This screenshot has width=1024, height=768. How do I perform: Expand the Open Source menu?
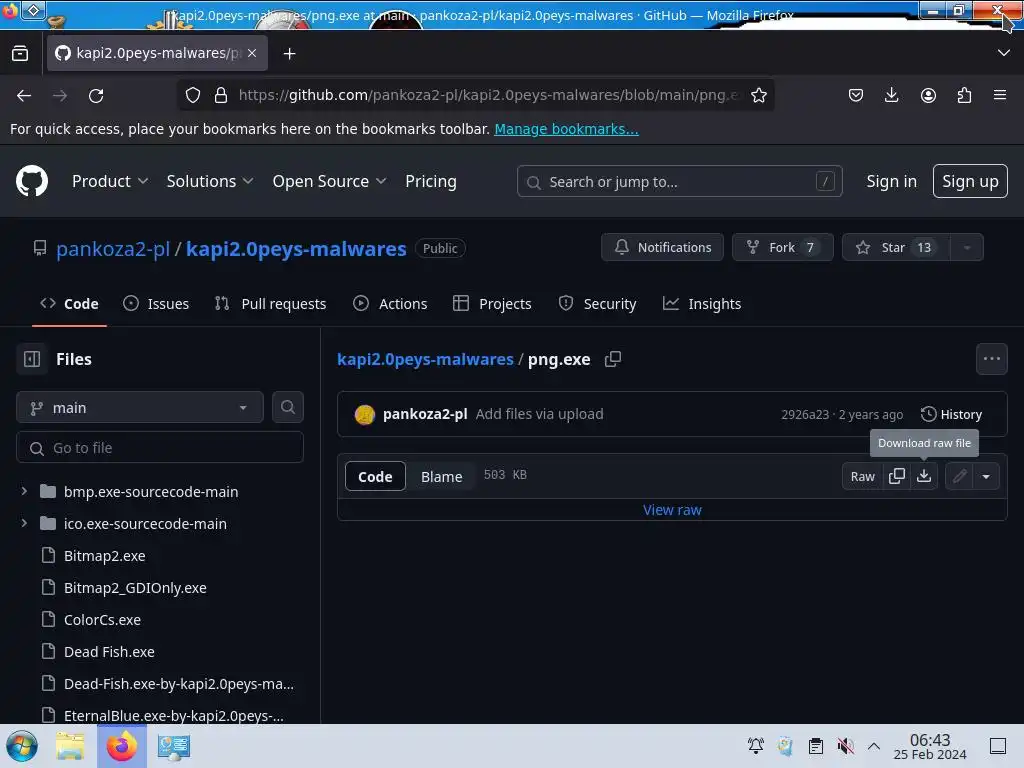329,181
